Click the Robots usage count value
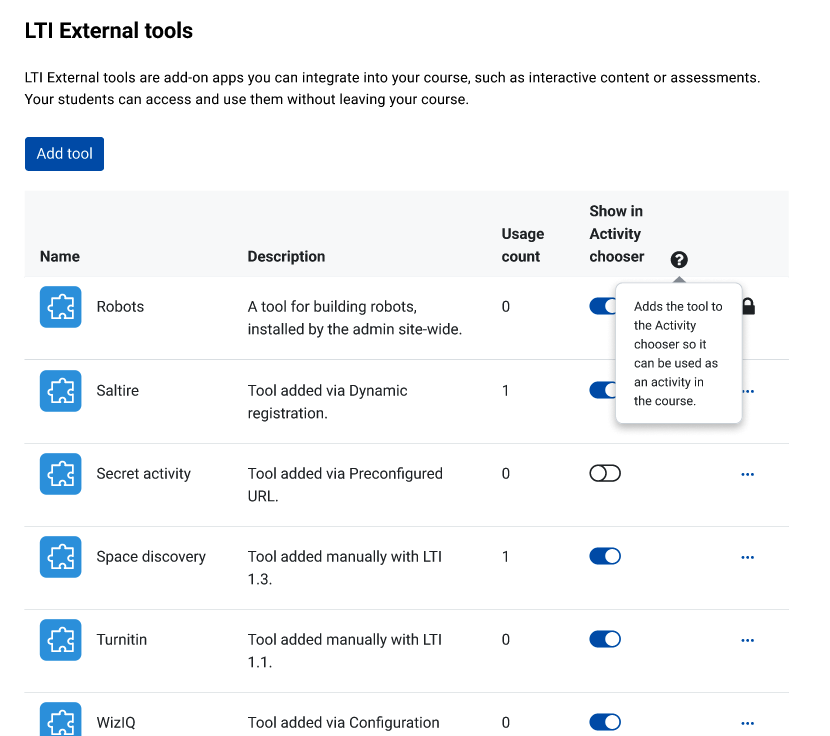The height and width of the screenshot is (736, 830). pyautogui.click(x=506, y=307)
